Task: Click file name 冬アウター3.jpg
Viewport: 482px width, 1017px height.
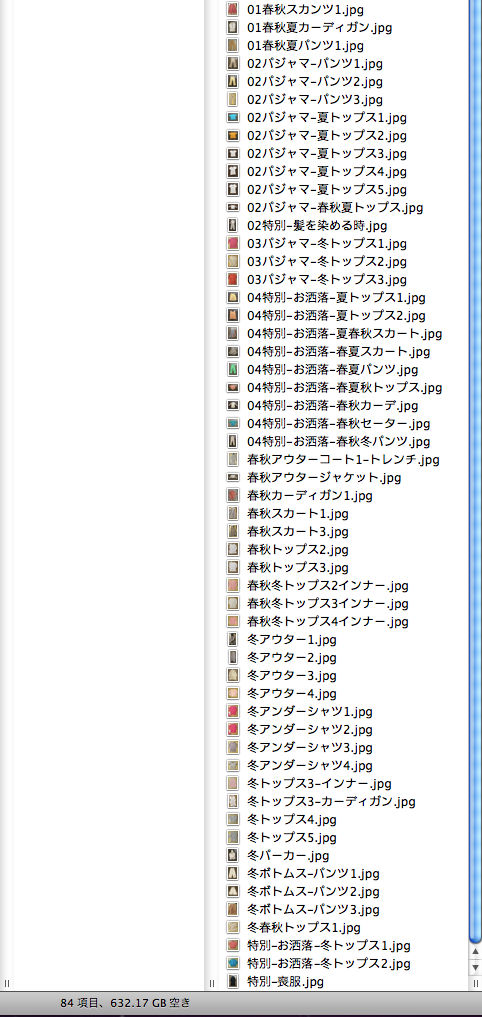Action: click(x=292, y=676)
